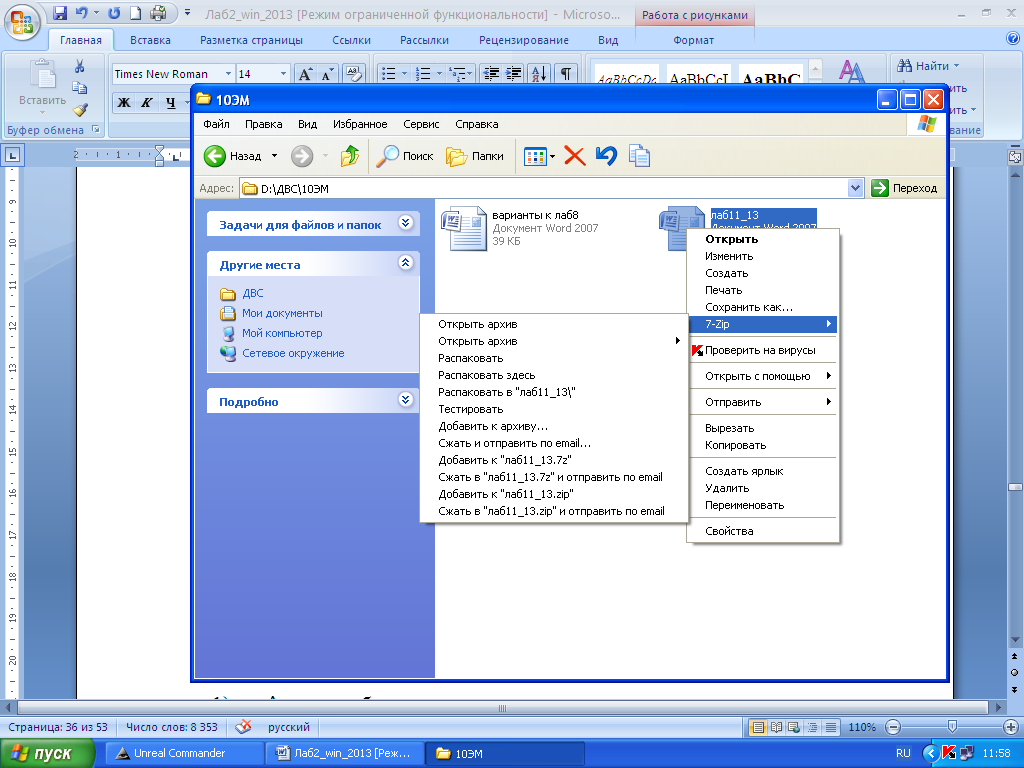Click the Word help question mark icon
This screenshot has height=768, width=1024.
click(x=1013, y=39)
